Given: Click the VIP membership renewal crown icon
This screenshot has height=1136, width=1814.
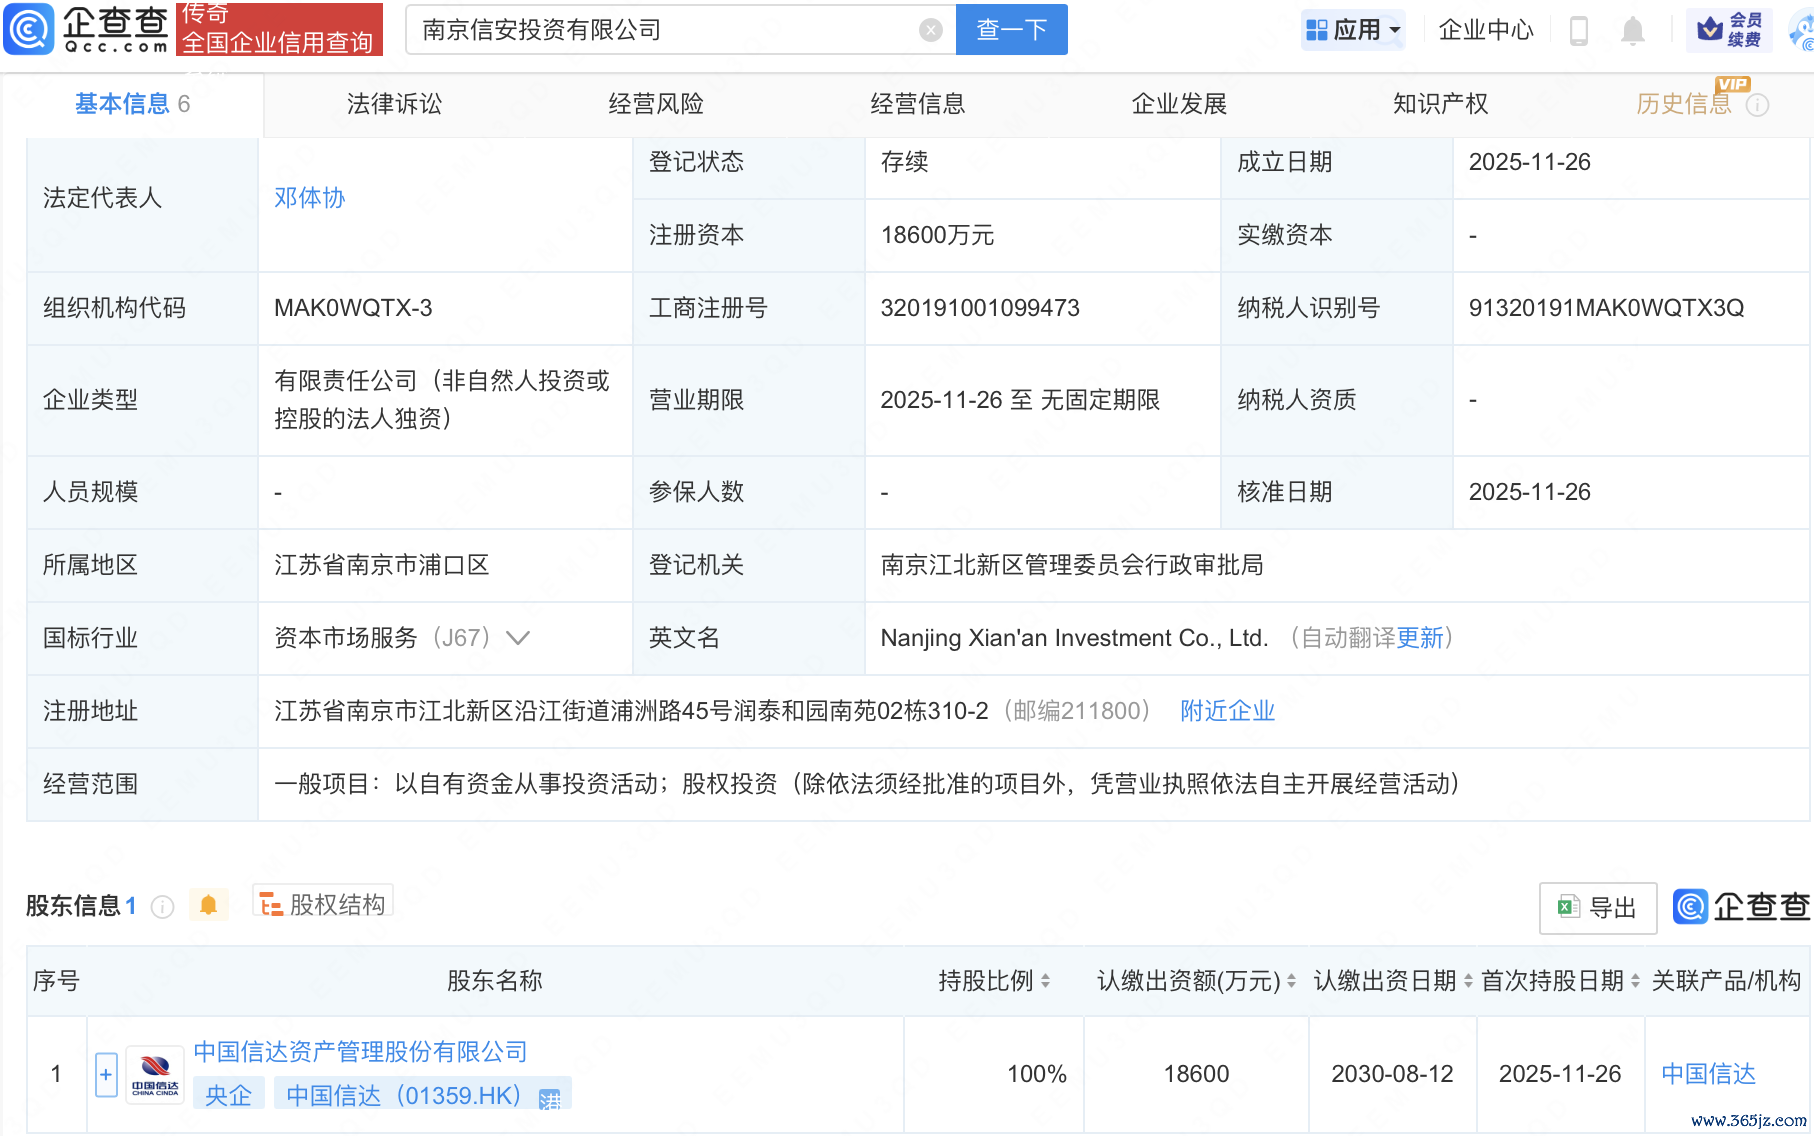Looking at the screenshot, I should coord(1711,30).
